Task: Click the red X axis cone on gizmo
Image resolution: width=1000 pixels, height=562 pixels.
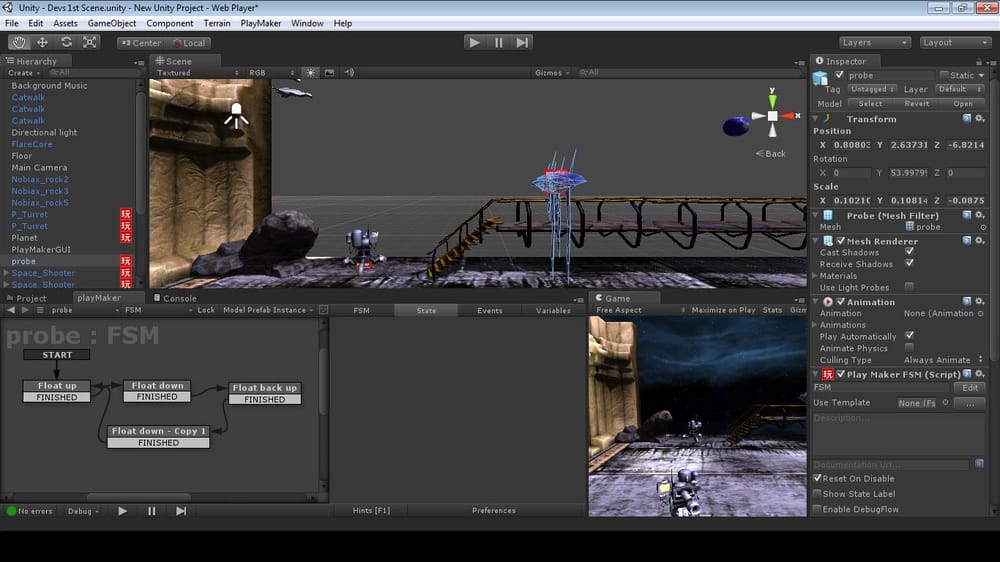Action: pos(787,116)
